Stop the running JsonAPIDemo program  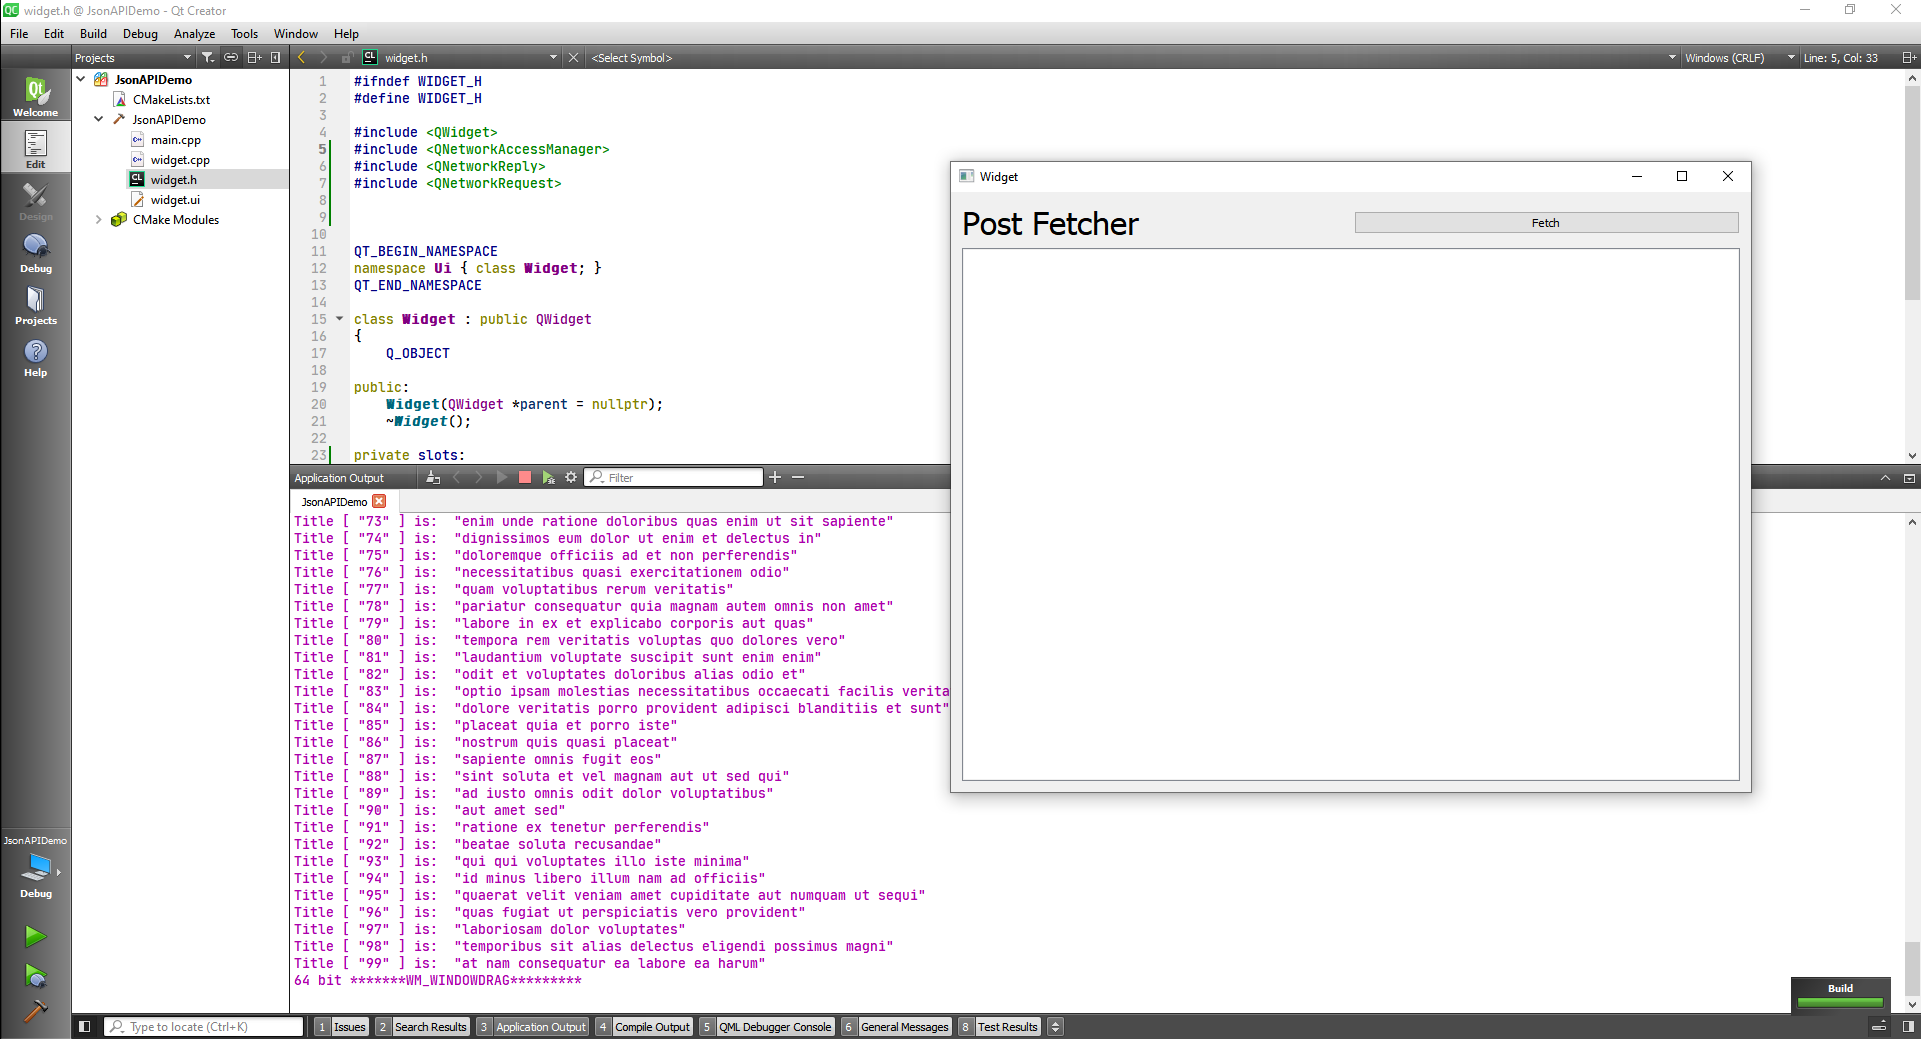pos(525,477)
